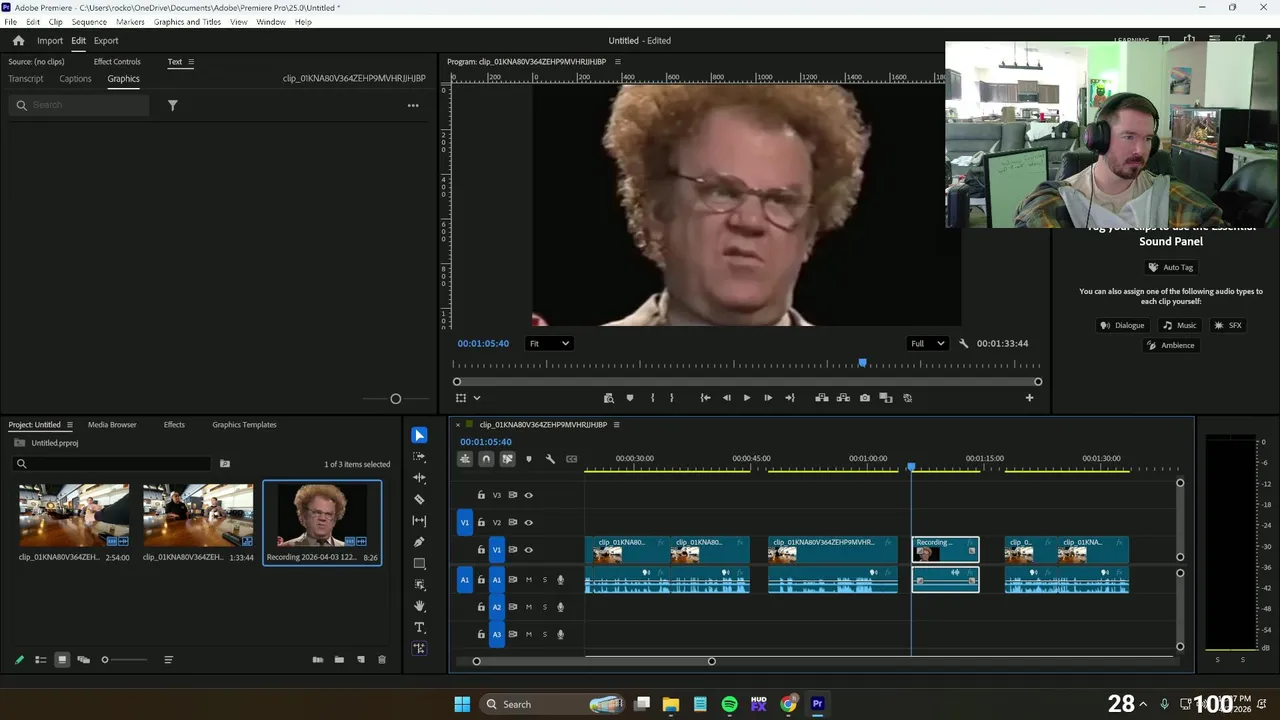This screenshot has width=1280, height=720.
Task: Open Project panel sort icons menu
Action: tap(168, 660)
